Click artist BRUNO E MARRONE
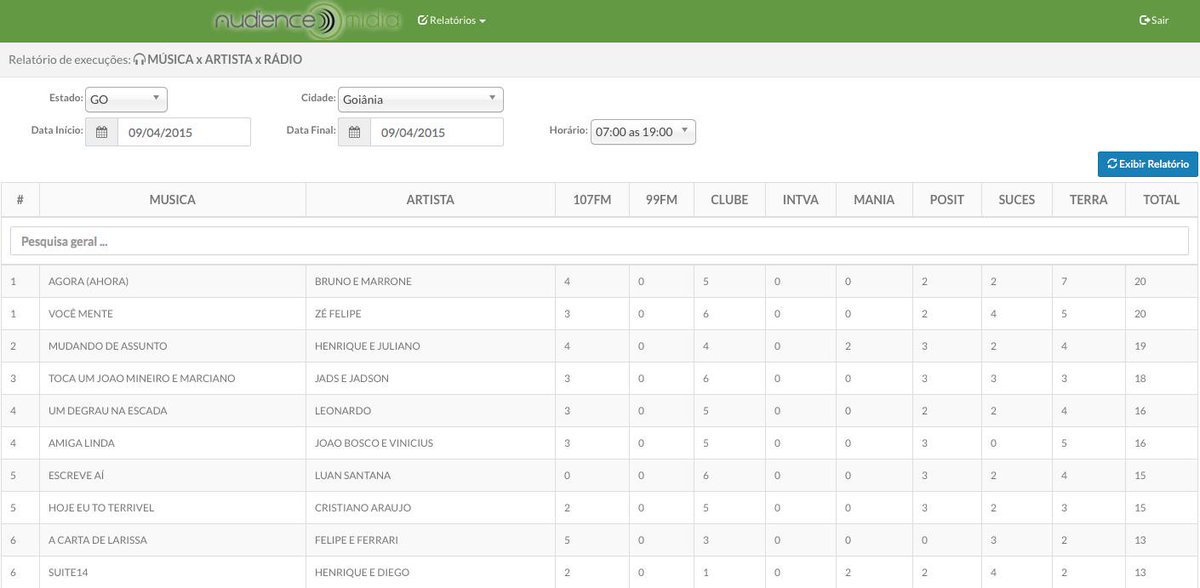Screen dimensions: 1200x588 point(363,282)
